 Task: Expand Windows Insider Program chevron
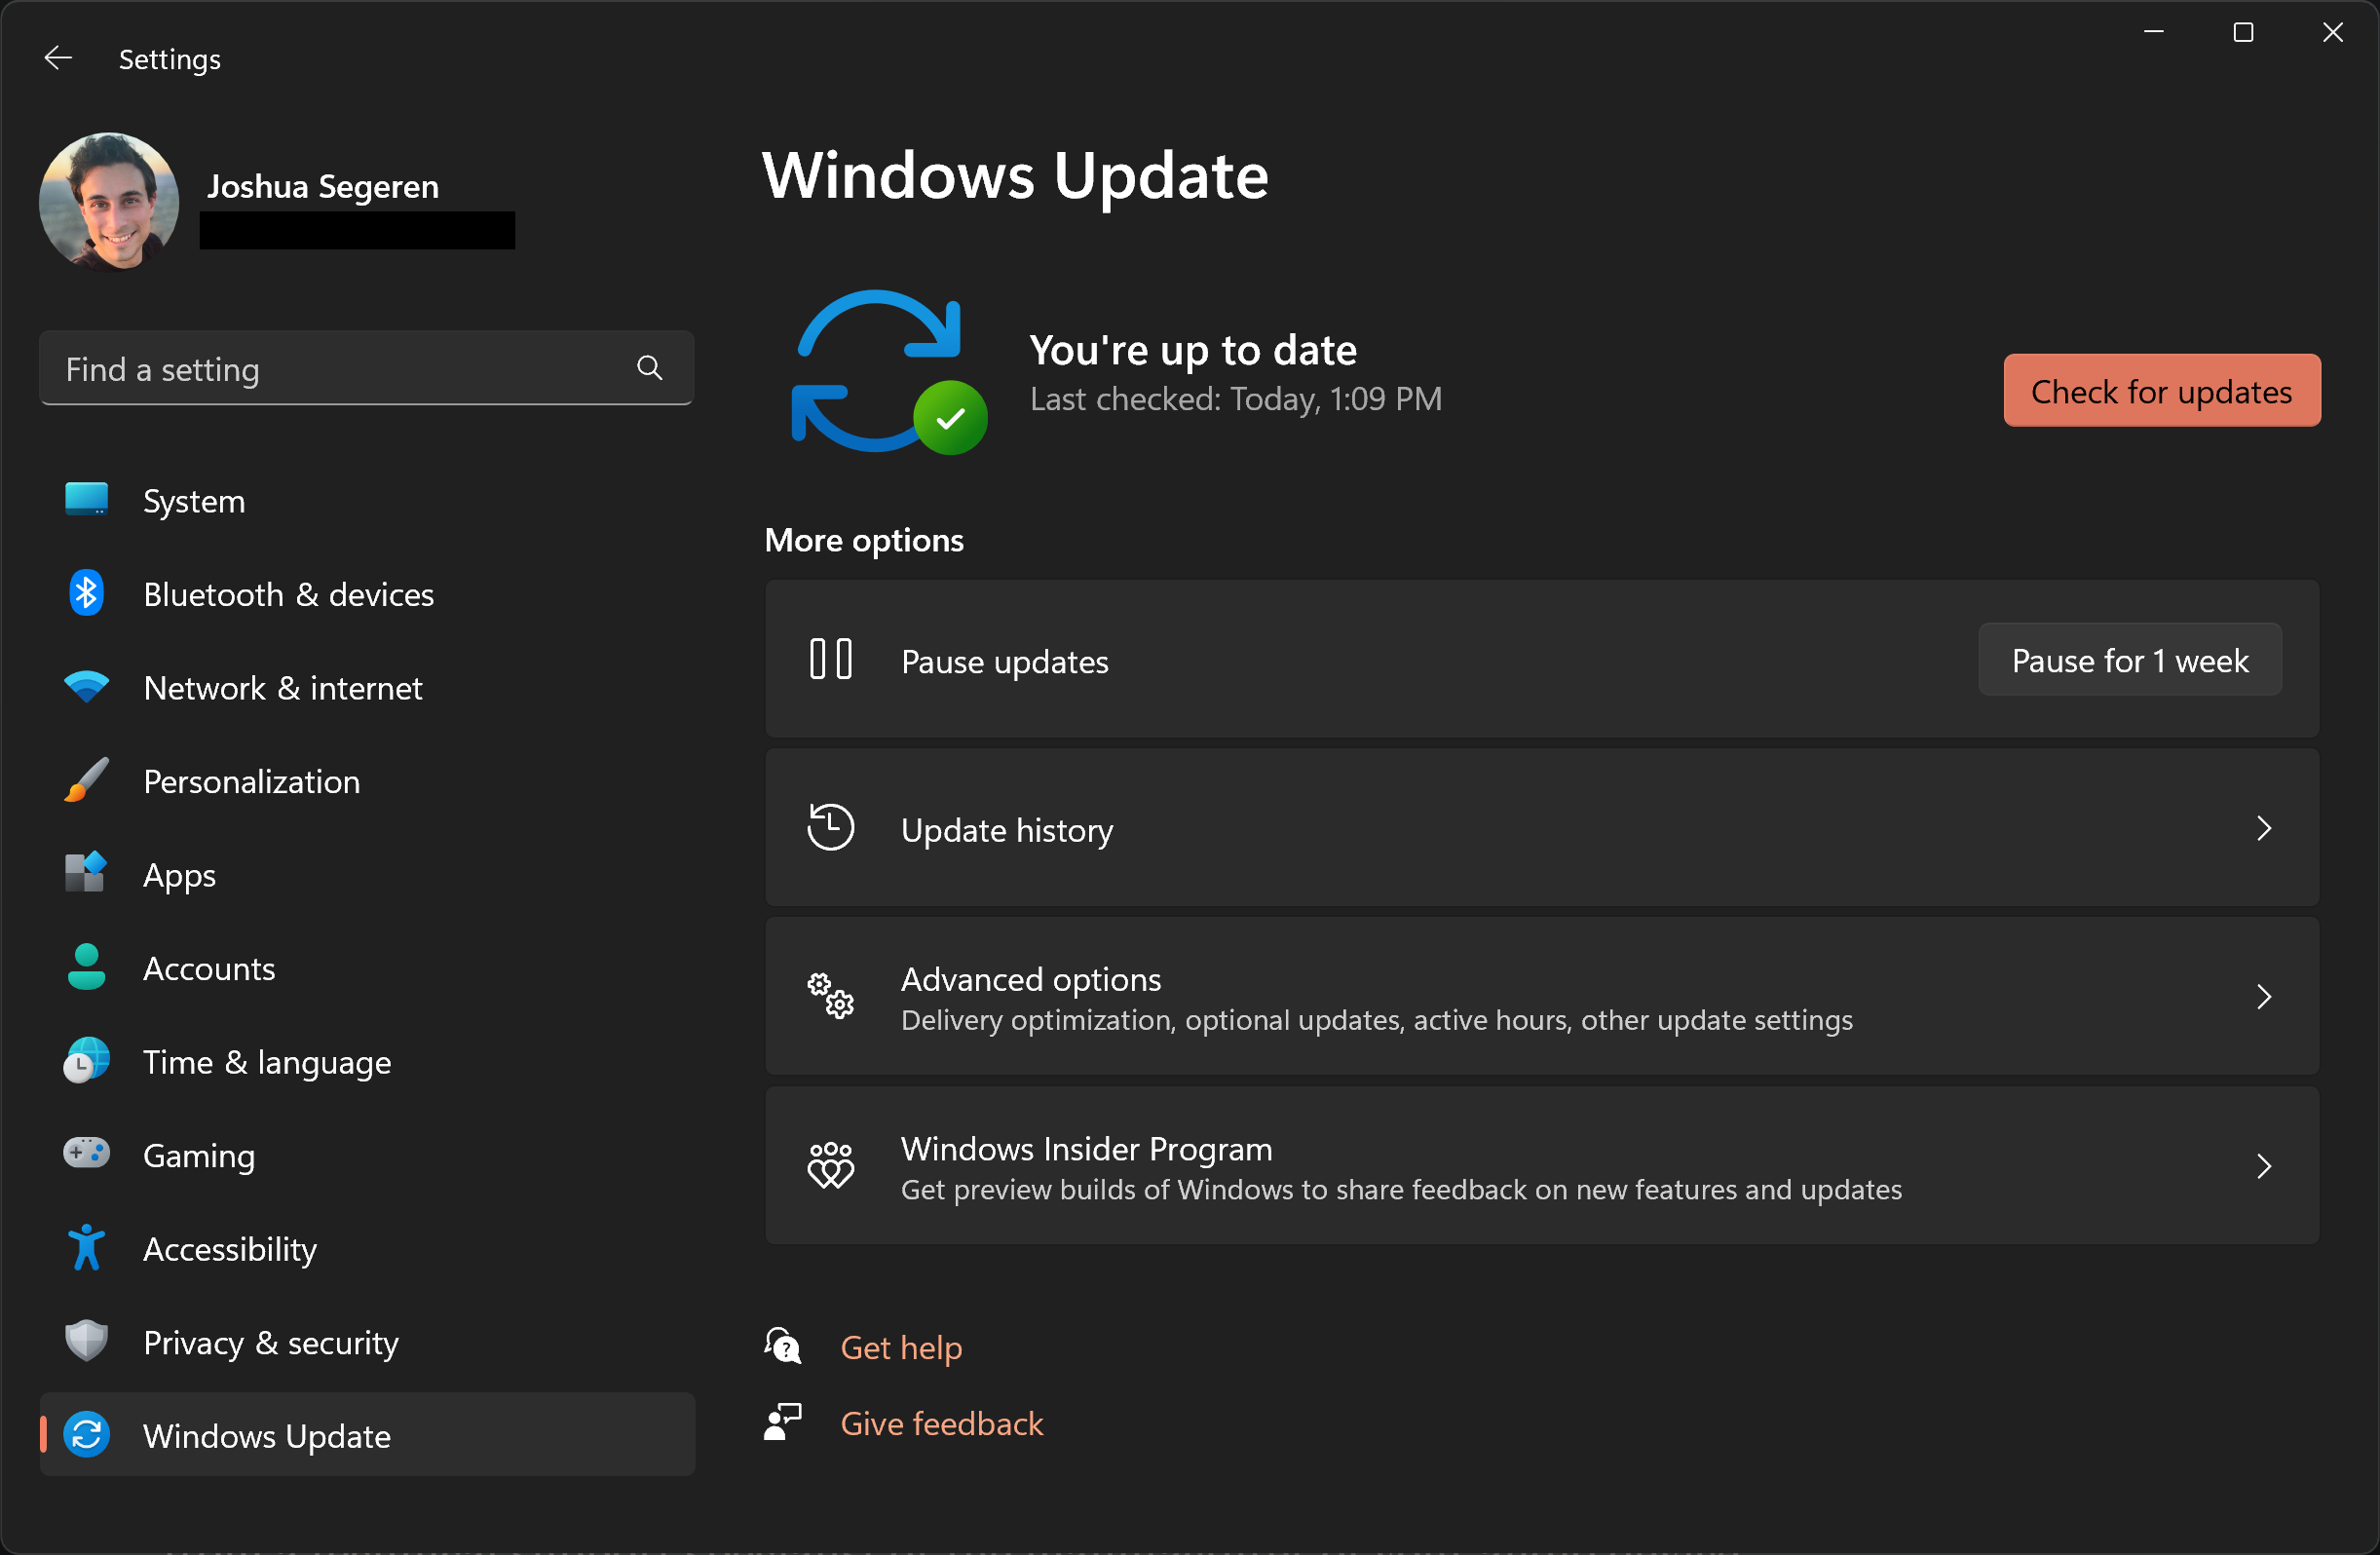(x=2264, y=1166)
